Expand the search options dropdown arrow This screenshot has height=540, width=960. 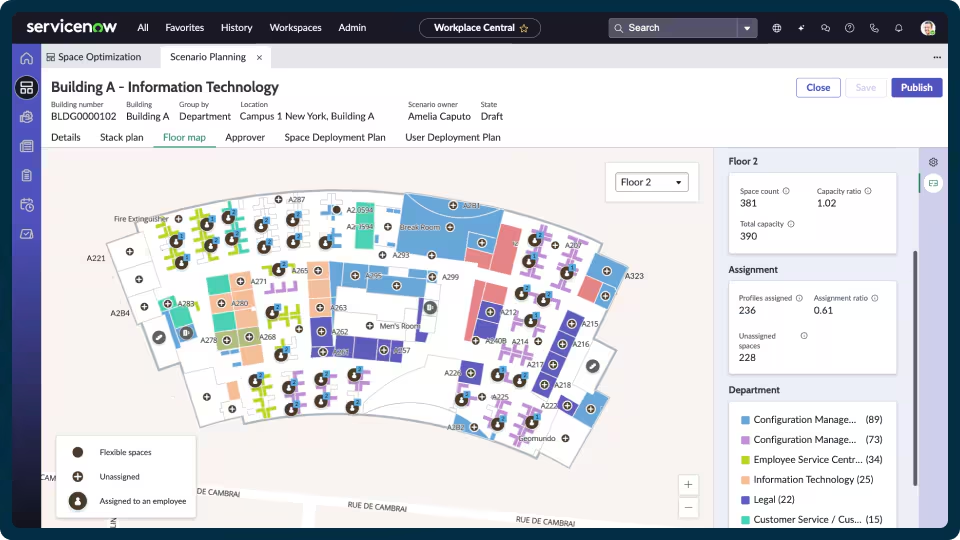click(x=747, y=28)
